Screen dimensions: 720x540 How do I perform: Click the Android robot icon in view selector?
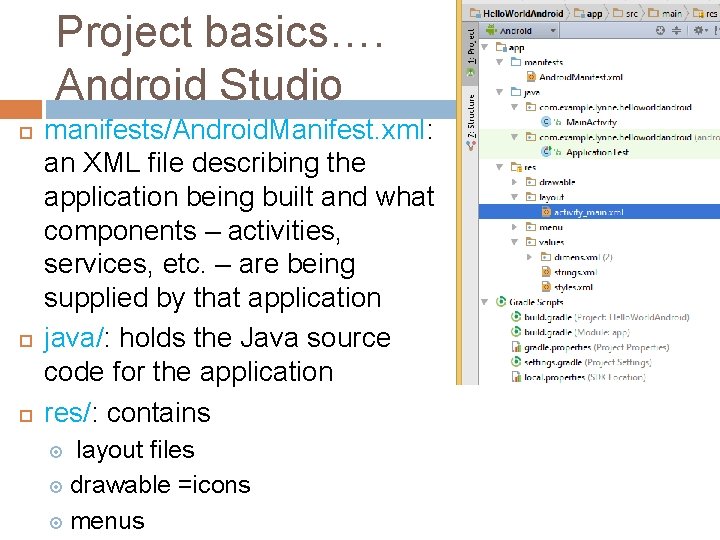492,30
